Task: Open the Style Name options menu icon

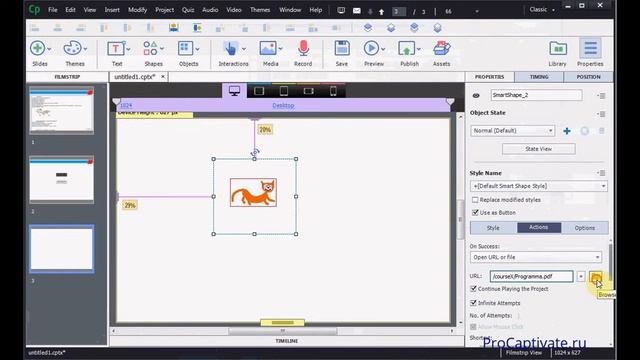Action: (602, 173)
